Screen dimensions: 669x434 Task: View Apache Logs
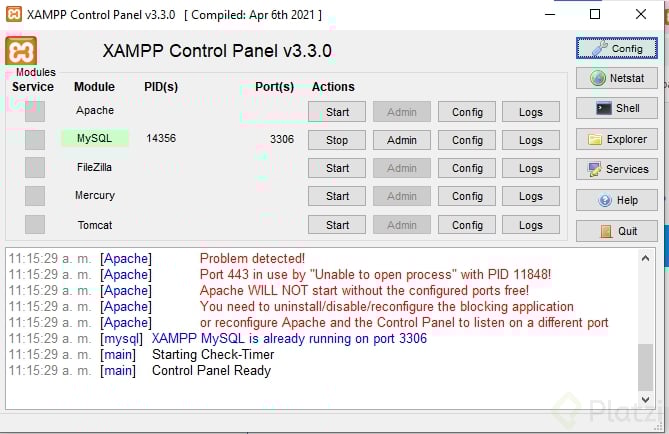[x=531, y=112]
